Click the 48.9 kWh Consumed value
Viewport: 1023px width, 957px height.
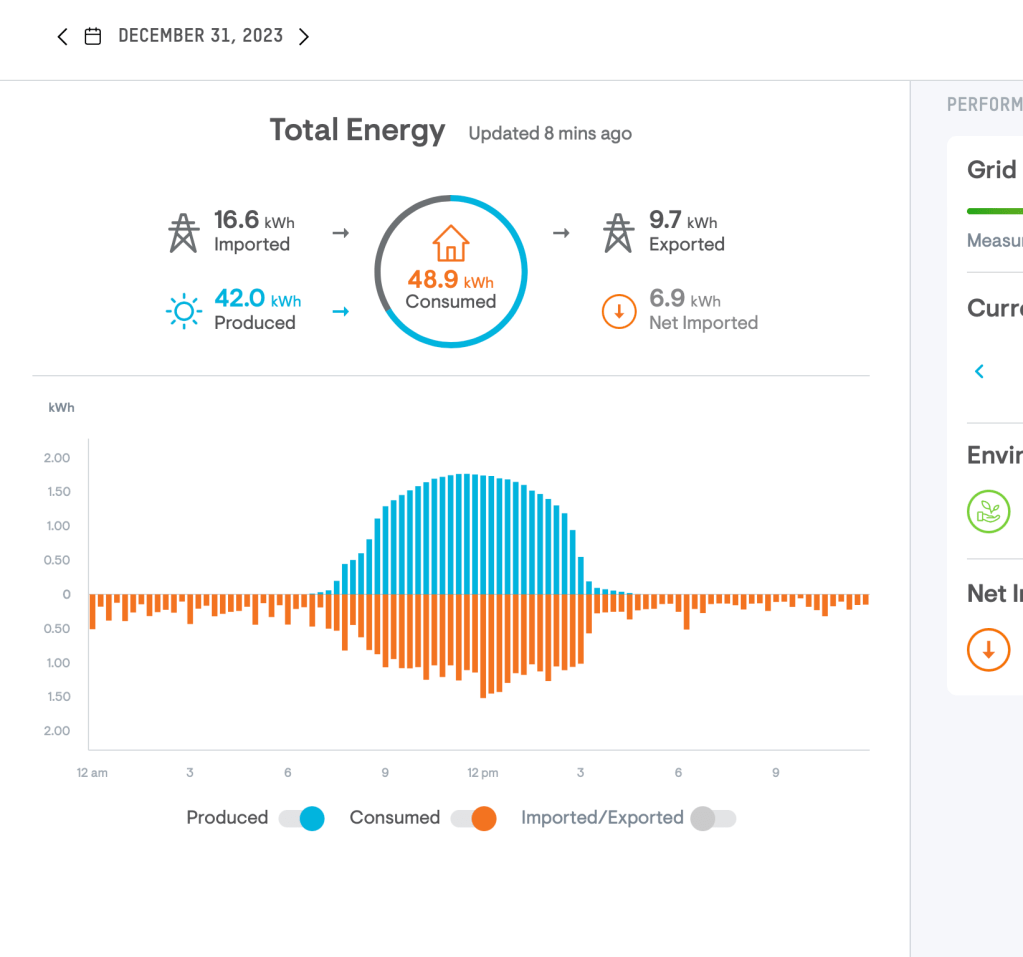tap(450, 280)
